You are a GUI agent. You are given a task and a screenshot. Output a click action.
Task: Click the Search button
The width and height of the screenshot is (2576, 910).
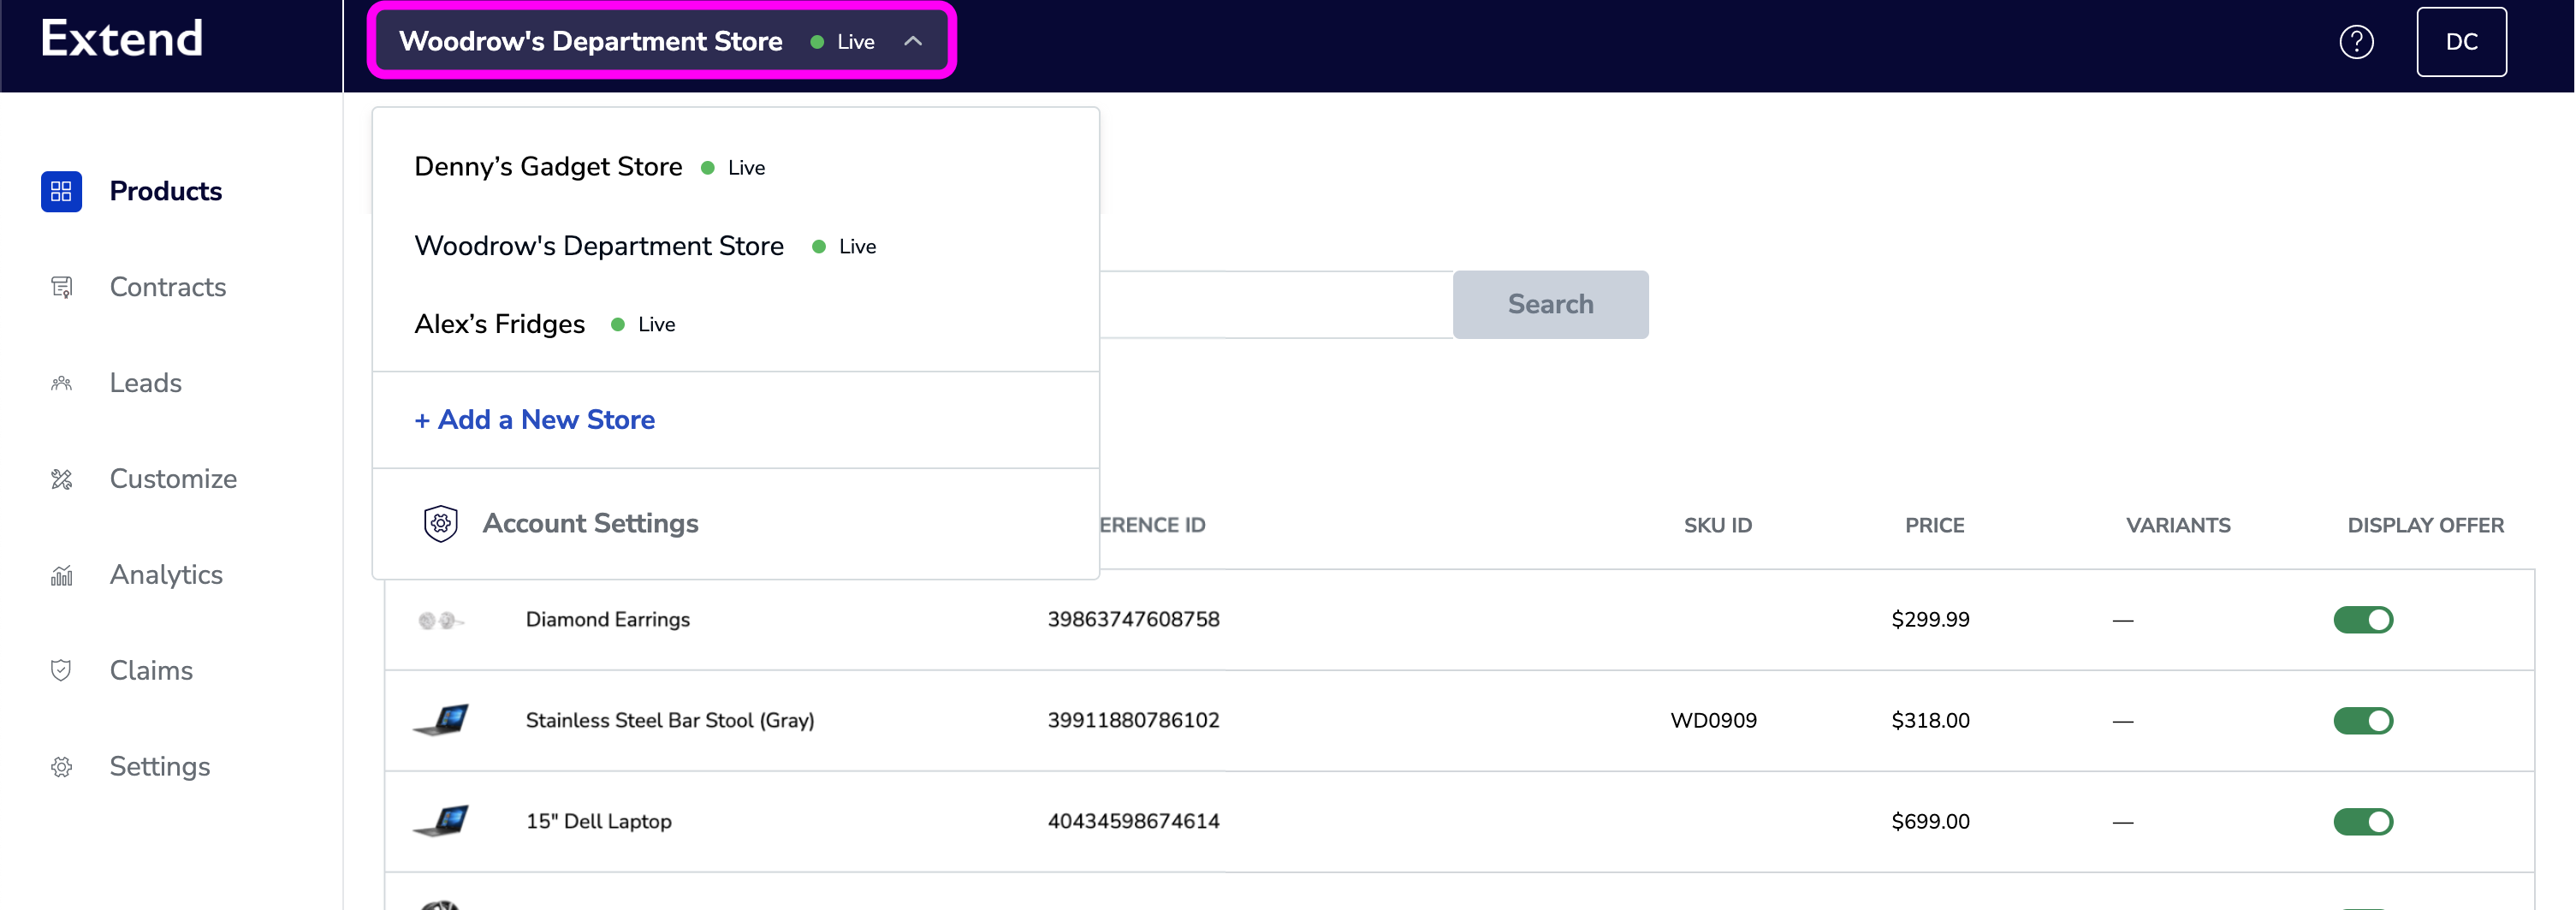coord(1550,304)
